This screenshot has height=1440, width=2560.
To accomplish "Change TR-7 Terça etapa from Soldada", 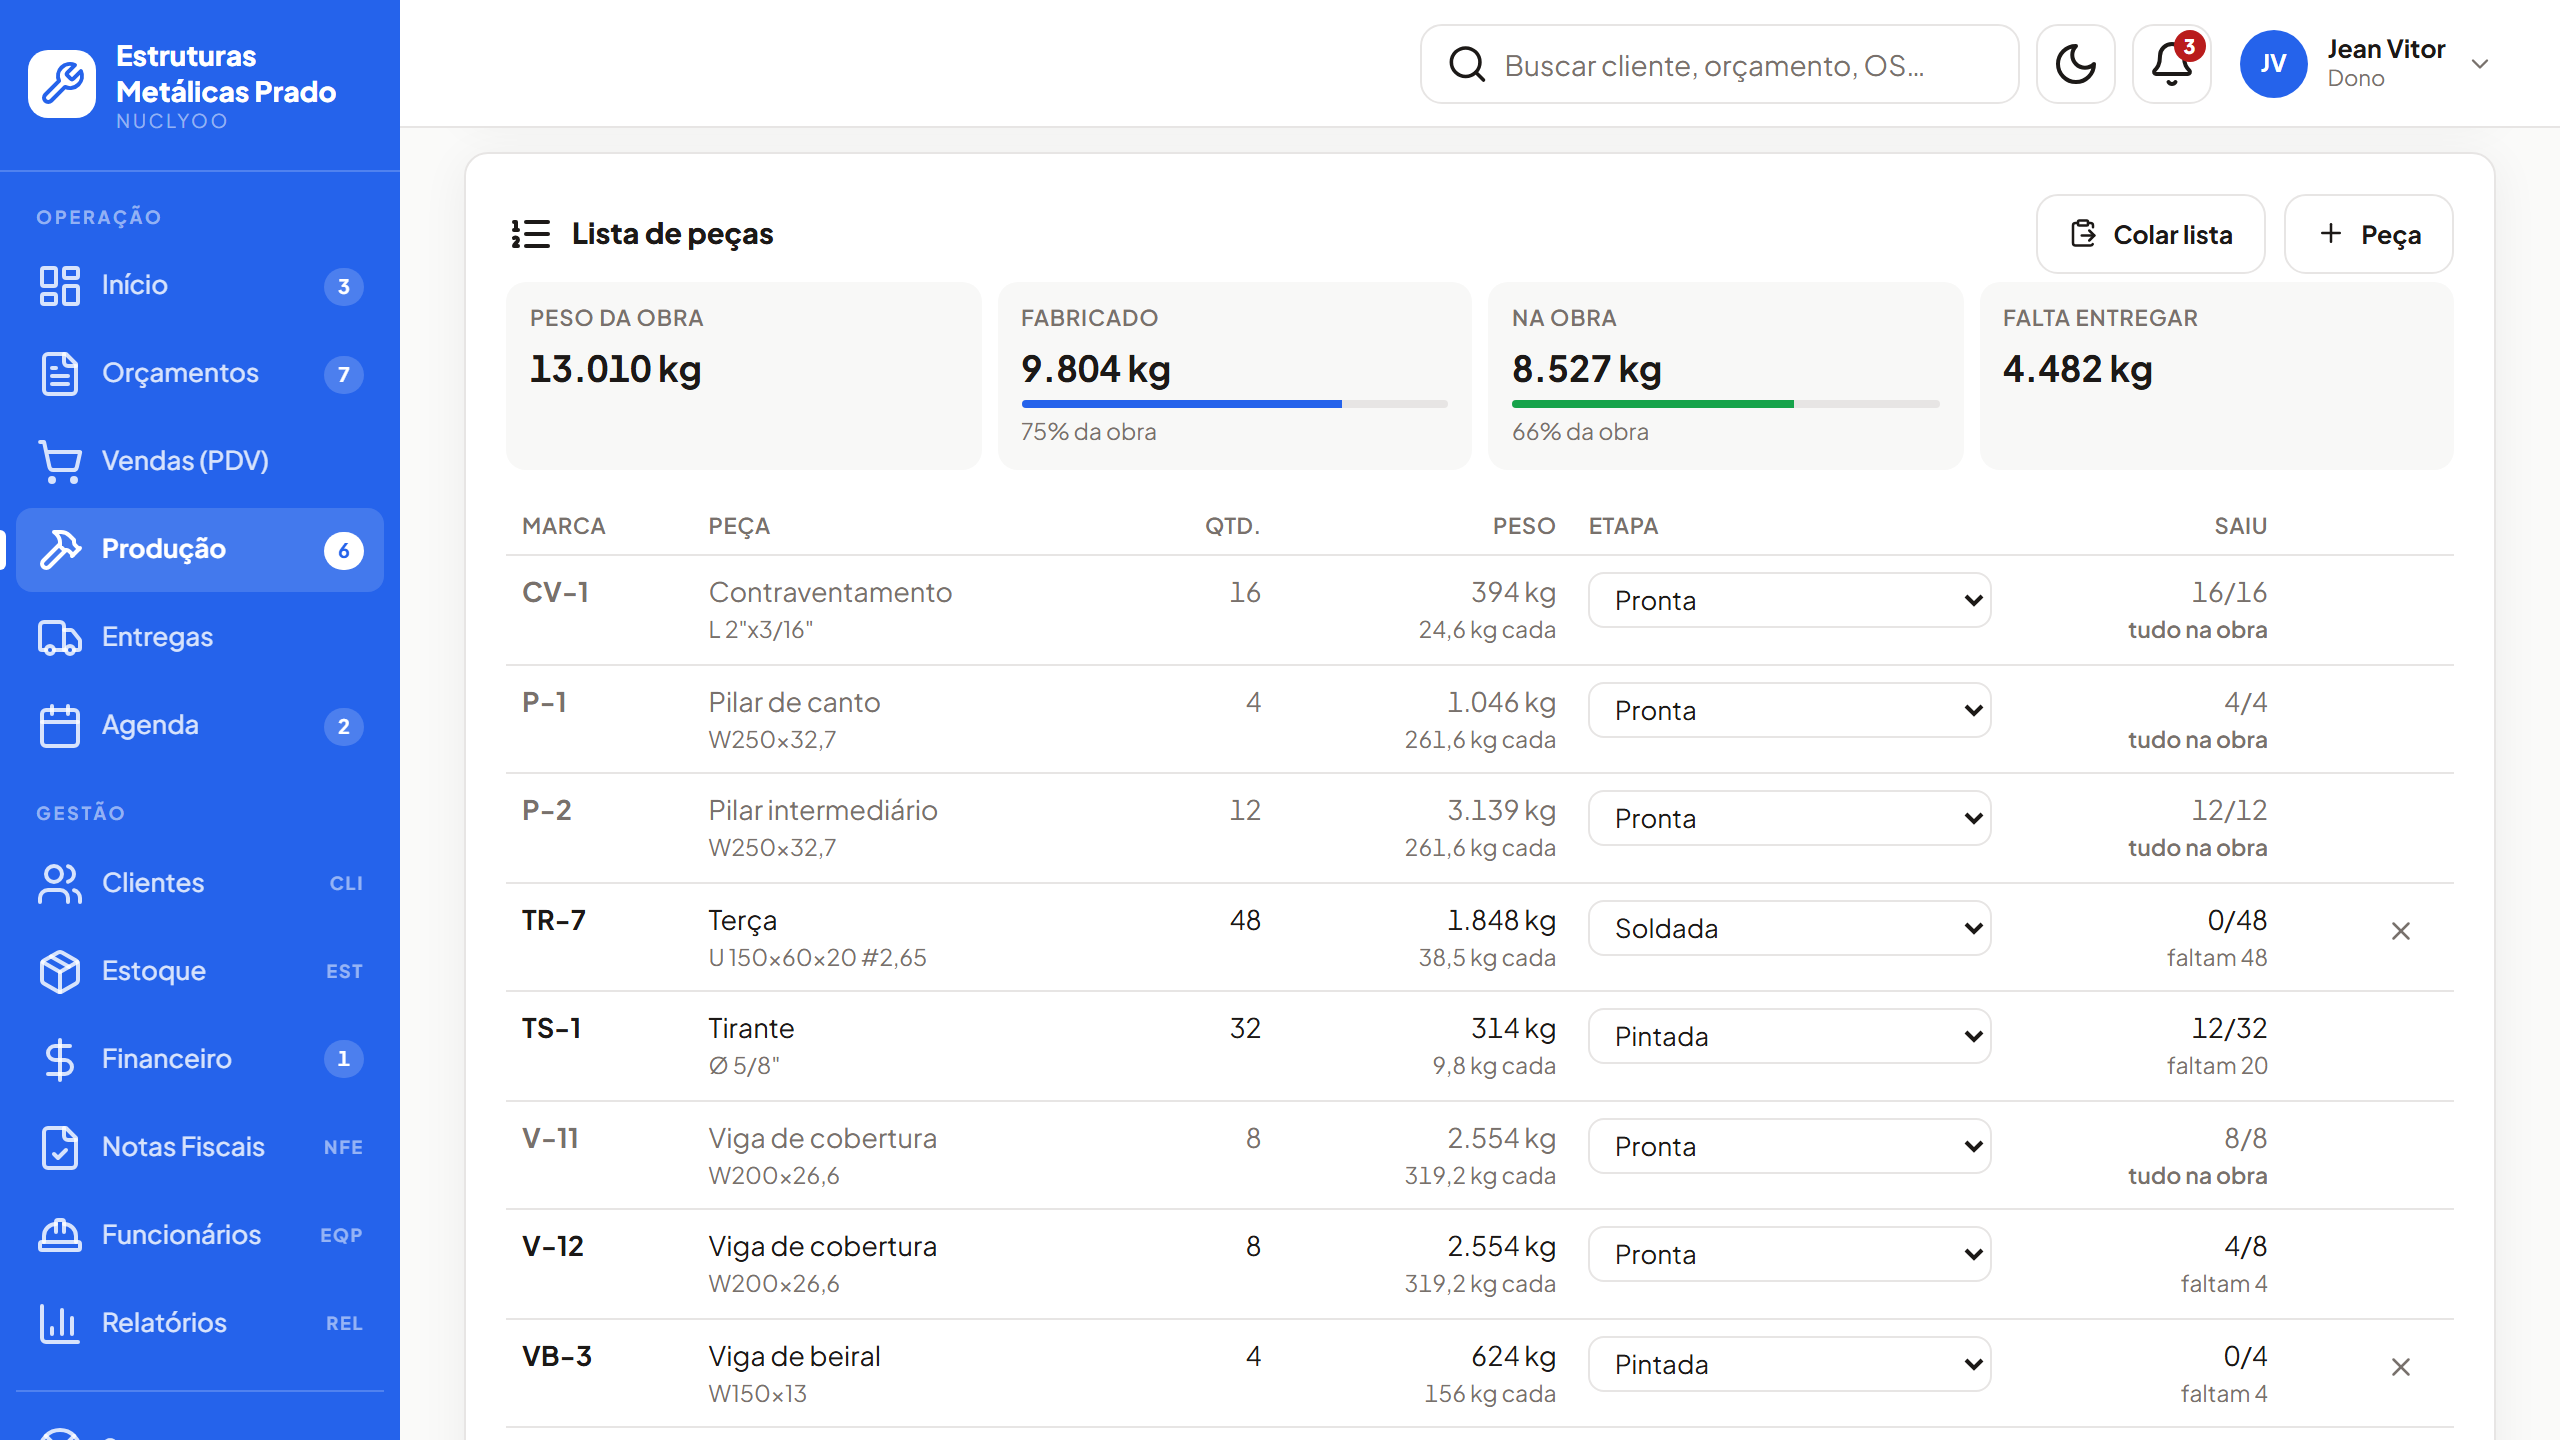I will pyautogui.click(x=1789, y=928).
